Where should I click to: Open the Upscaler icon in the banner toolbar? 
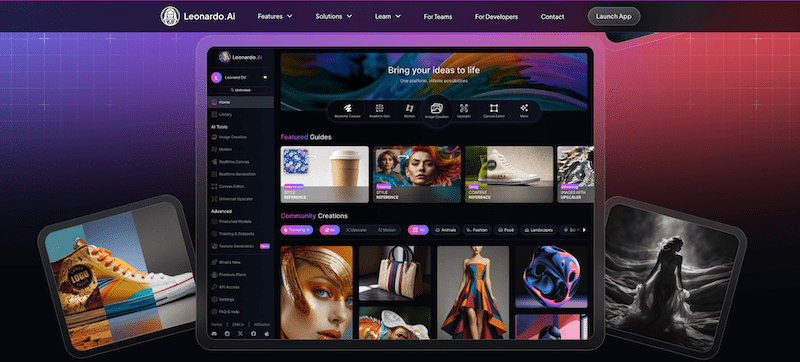coord(464,108)
